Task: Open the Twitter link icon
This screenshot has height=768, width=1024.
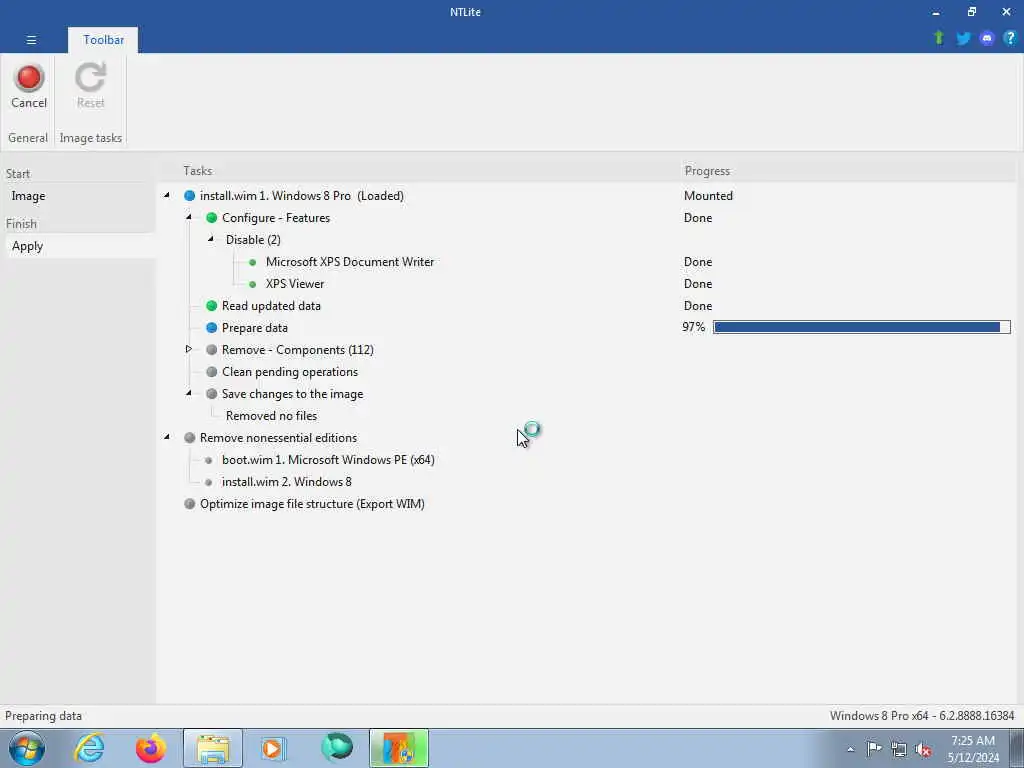Action: pyautogui.click(x=963, y=39)
